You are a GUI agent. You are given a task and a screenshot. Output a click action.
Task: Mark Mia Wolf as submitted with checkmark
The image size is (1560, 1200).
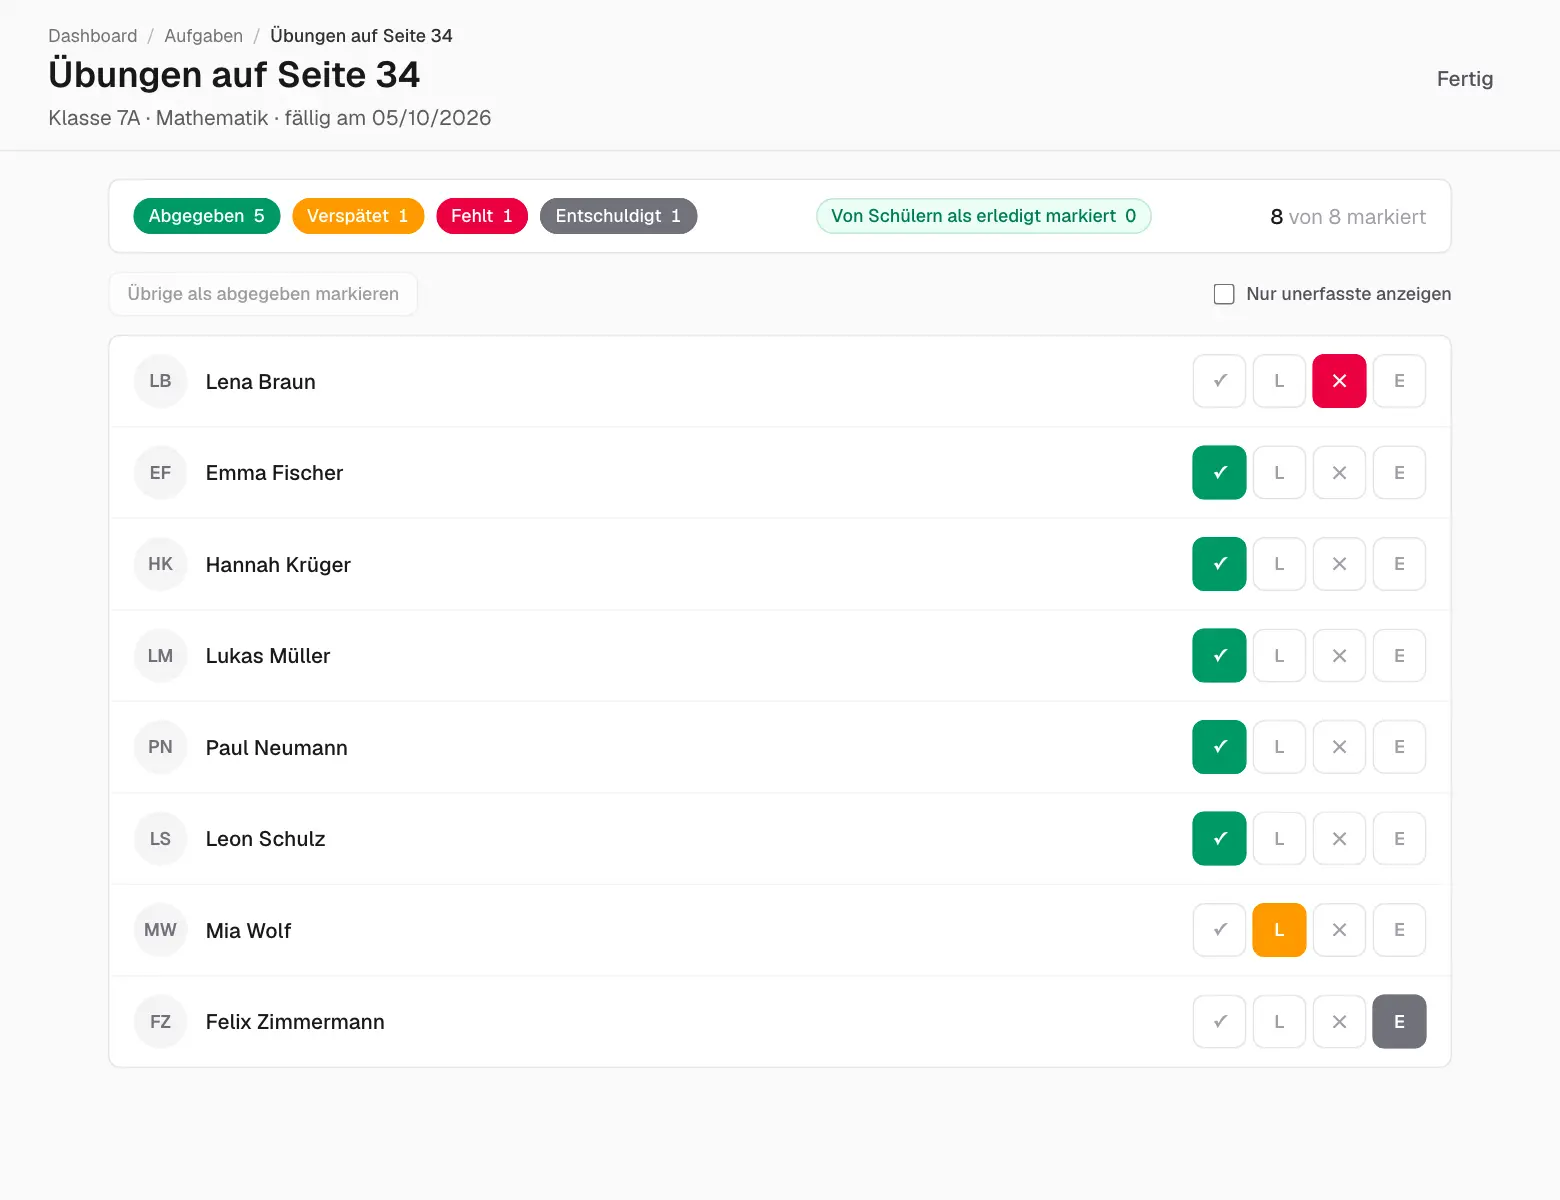point(1219,930)
